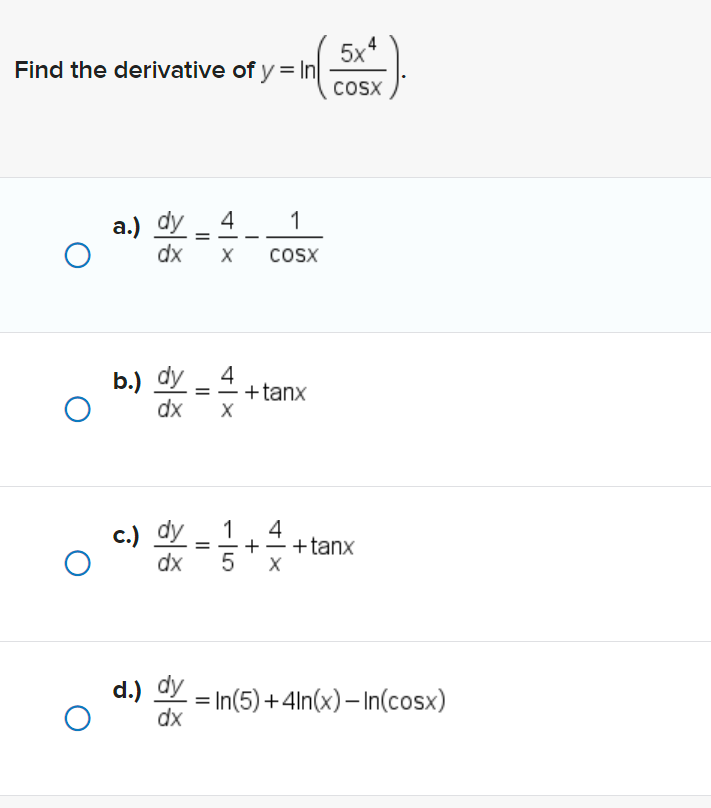Click the 5x^4 over cosx fraction

pyautogui.click(x=358, y=69)
